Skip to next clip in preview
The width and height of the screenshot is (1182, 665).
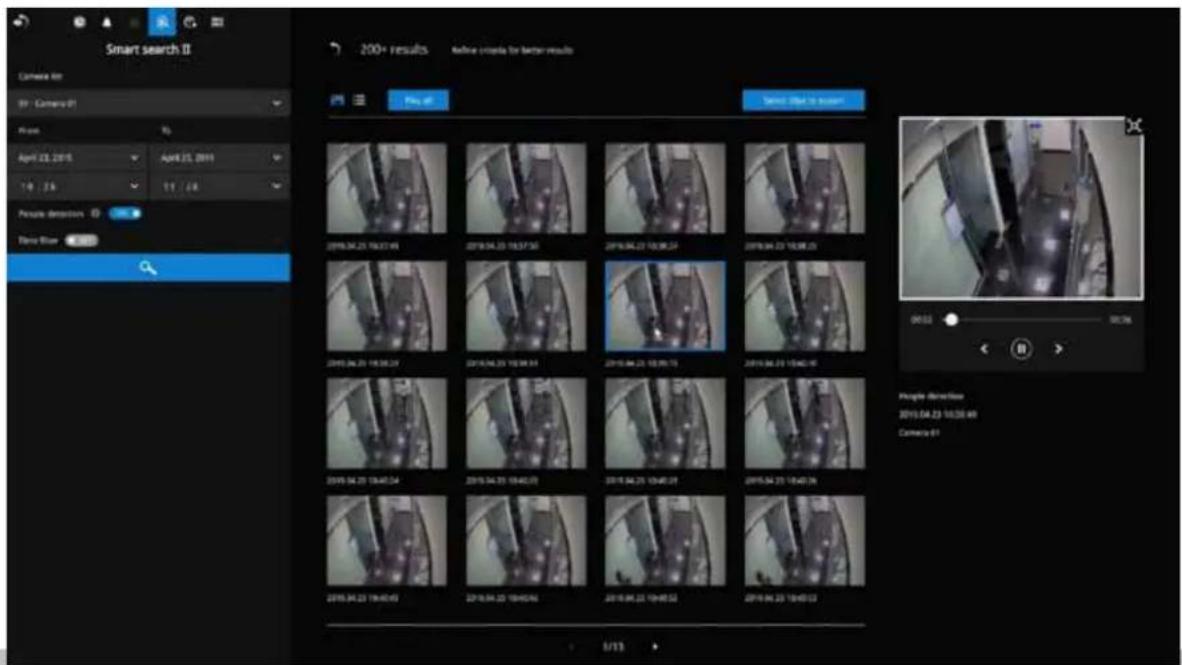tap(1058, 349)
